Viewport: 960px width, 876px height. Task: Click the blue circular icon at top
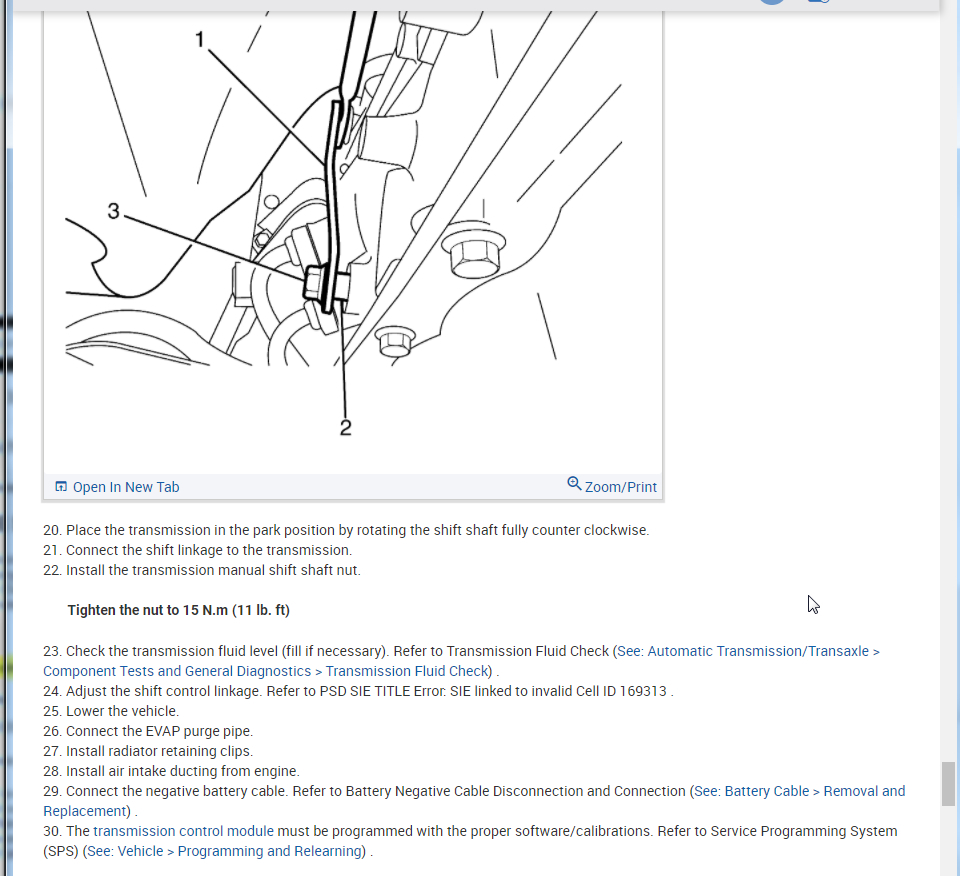pyautogui.click(x=772, y=2)
